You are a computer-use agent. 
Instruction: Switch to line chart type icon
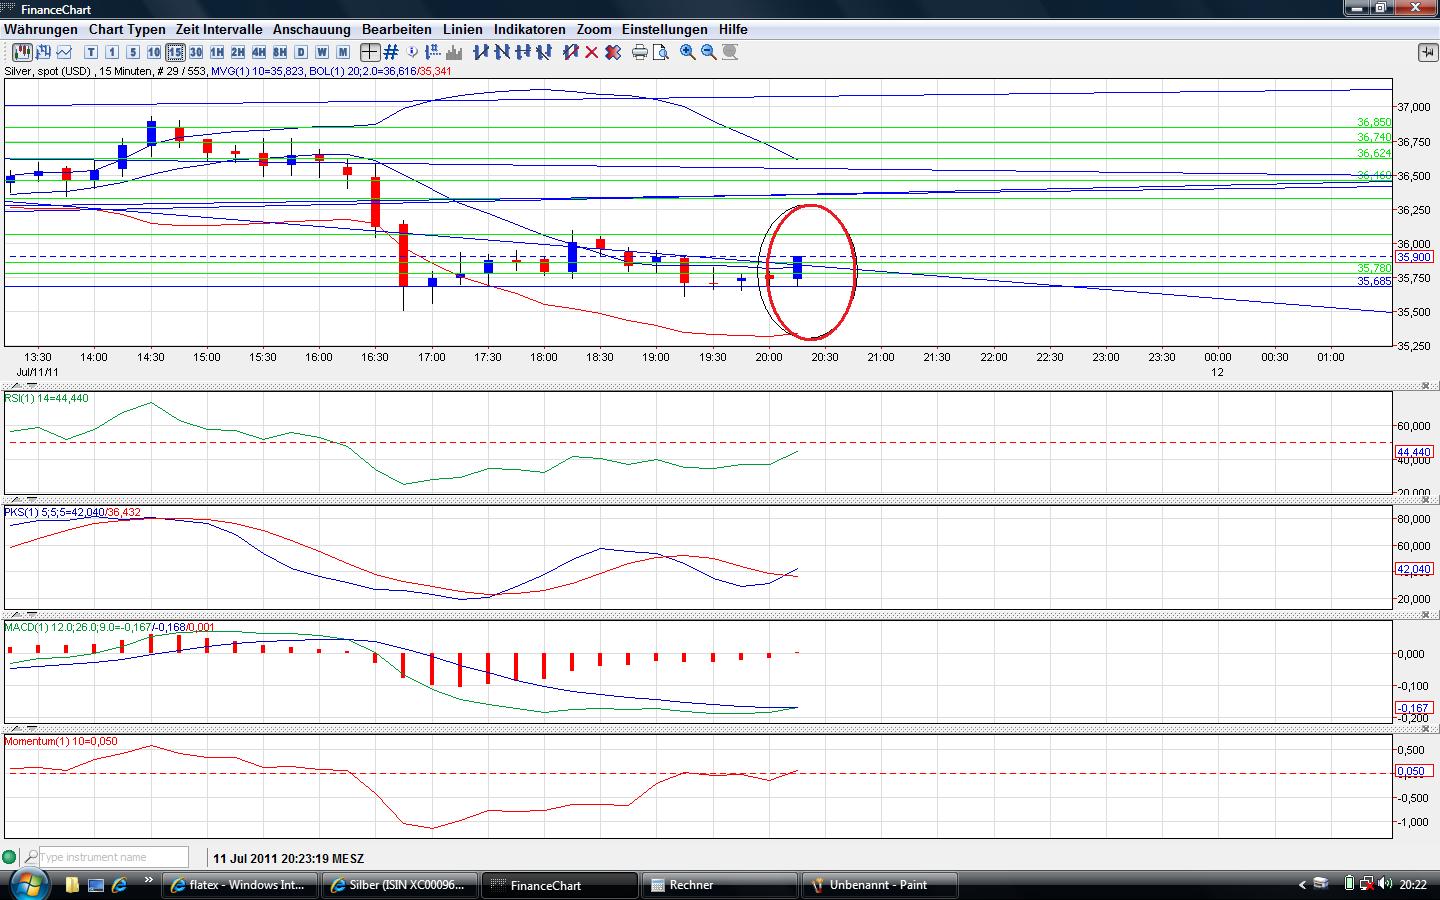pos(65,52)
